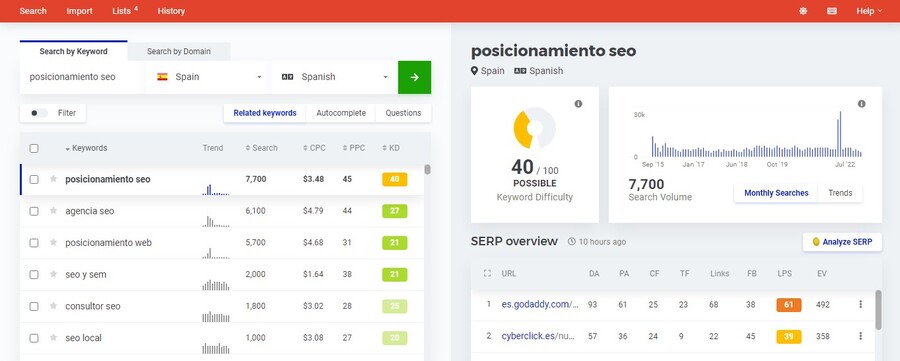Open the options menu for cyberclick.es row
900x361 pixels.
click(860, 336)
